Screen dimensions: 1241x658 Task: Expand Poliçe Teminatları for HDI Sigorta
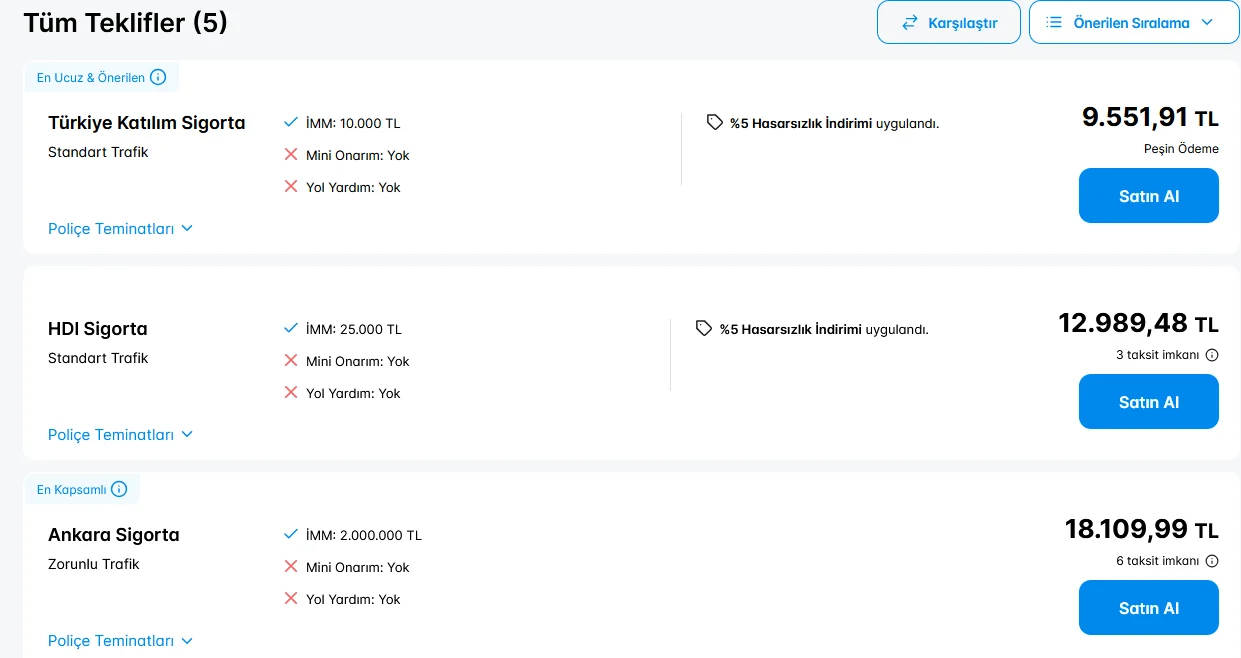pyautogui.click(x=120, y=435)
